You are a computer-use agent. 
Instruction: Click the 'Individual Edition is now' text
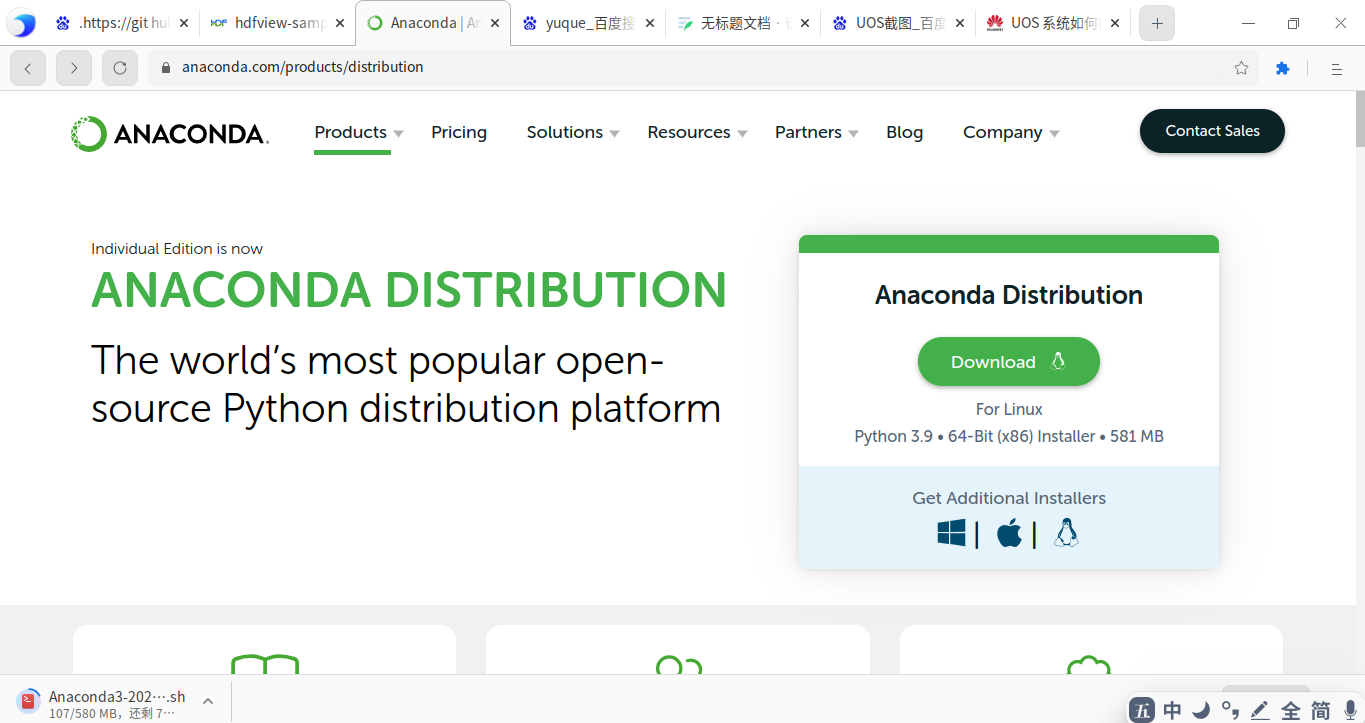177,249
